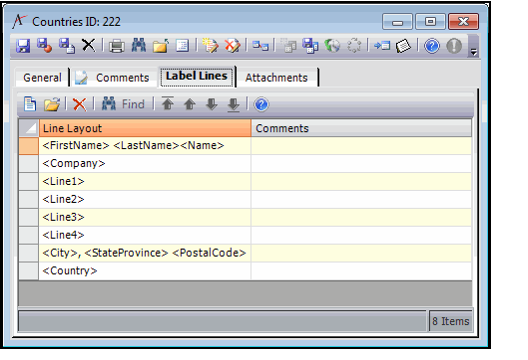This screenshot has width=528, height=360.
Task: Click the row selector beside <Company>
Action: (29, 164)
